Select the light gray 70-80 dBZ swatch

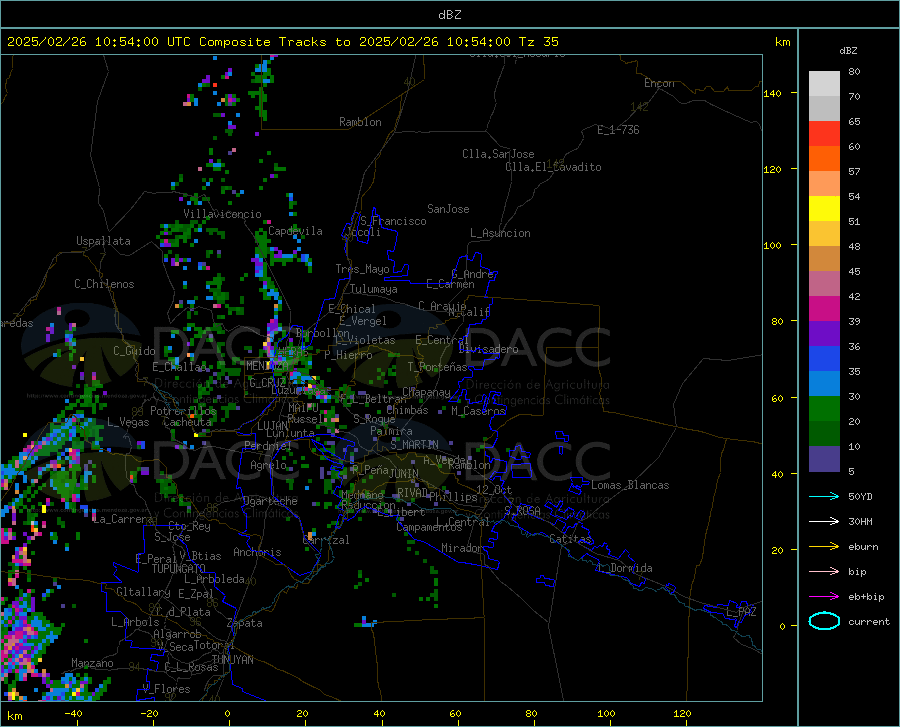pos(824,84)
